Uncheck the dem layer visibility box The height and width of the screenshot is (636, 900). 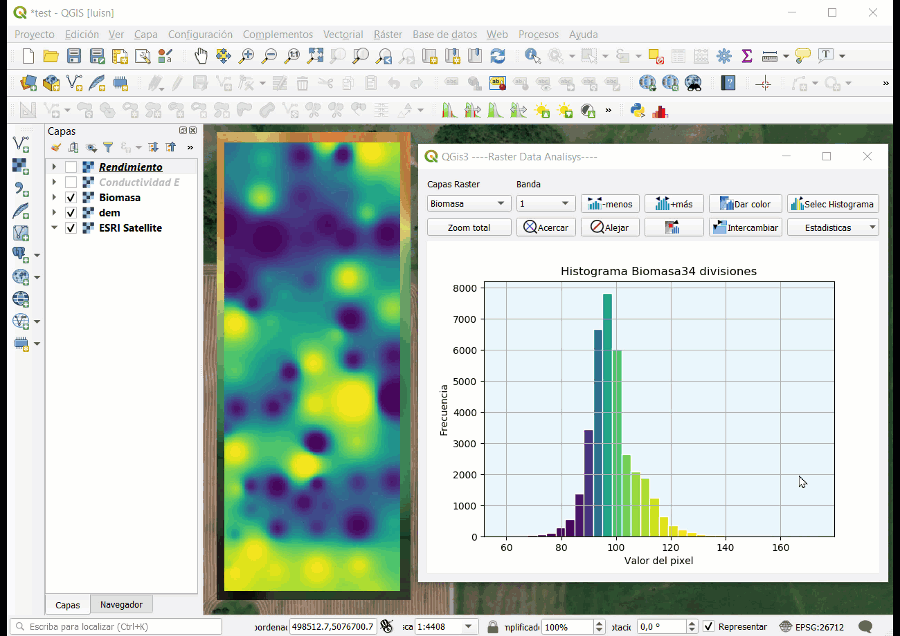pos(71,213)
